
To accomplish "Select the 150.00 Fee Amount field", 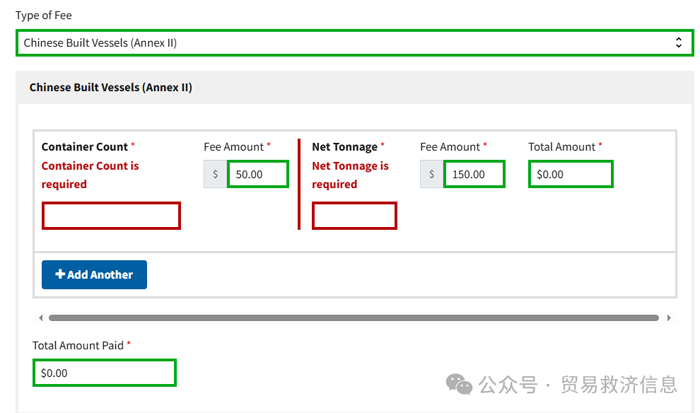I will point(474,174).
